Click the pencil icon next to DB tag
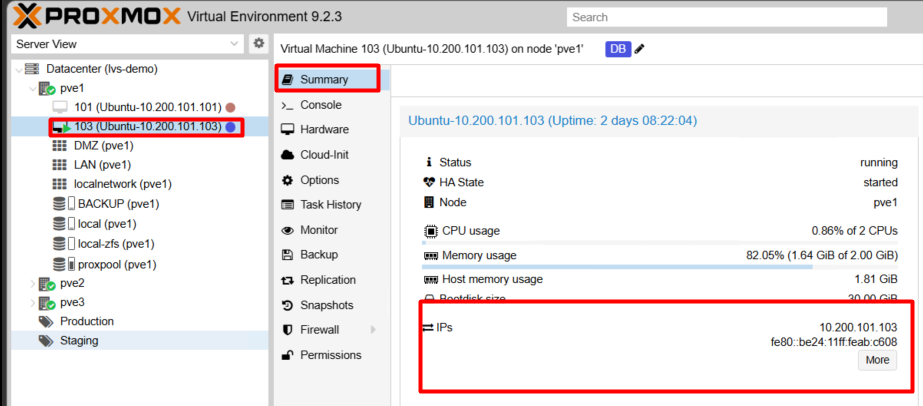Image resolution: width=923 pixels, height=406 pixels. [x=639, y=49]
